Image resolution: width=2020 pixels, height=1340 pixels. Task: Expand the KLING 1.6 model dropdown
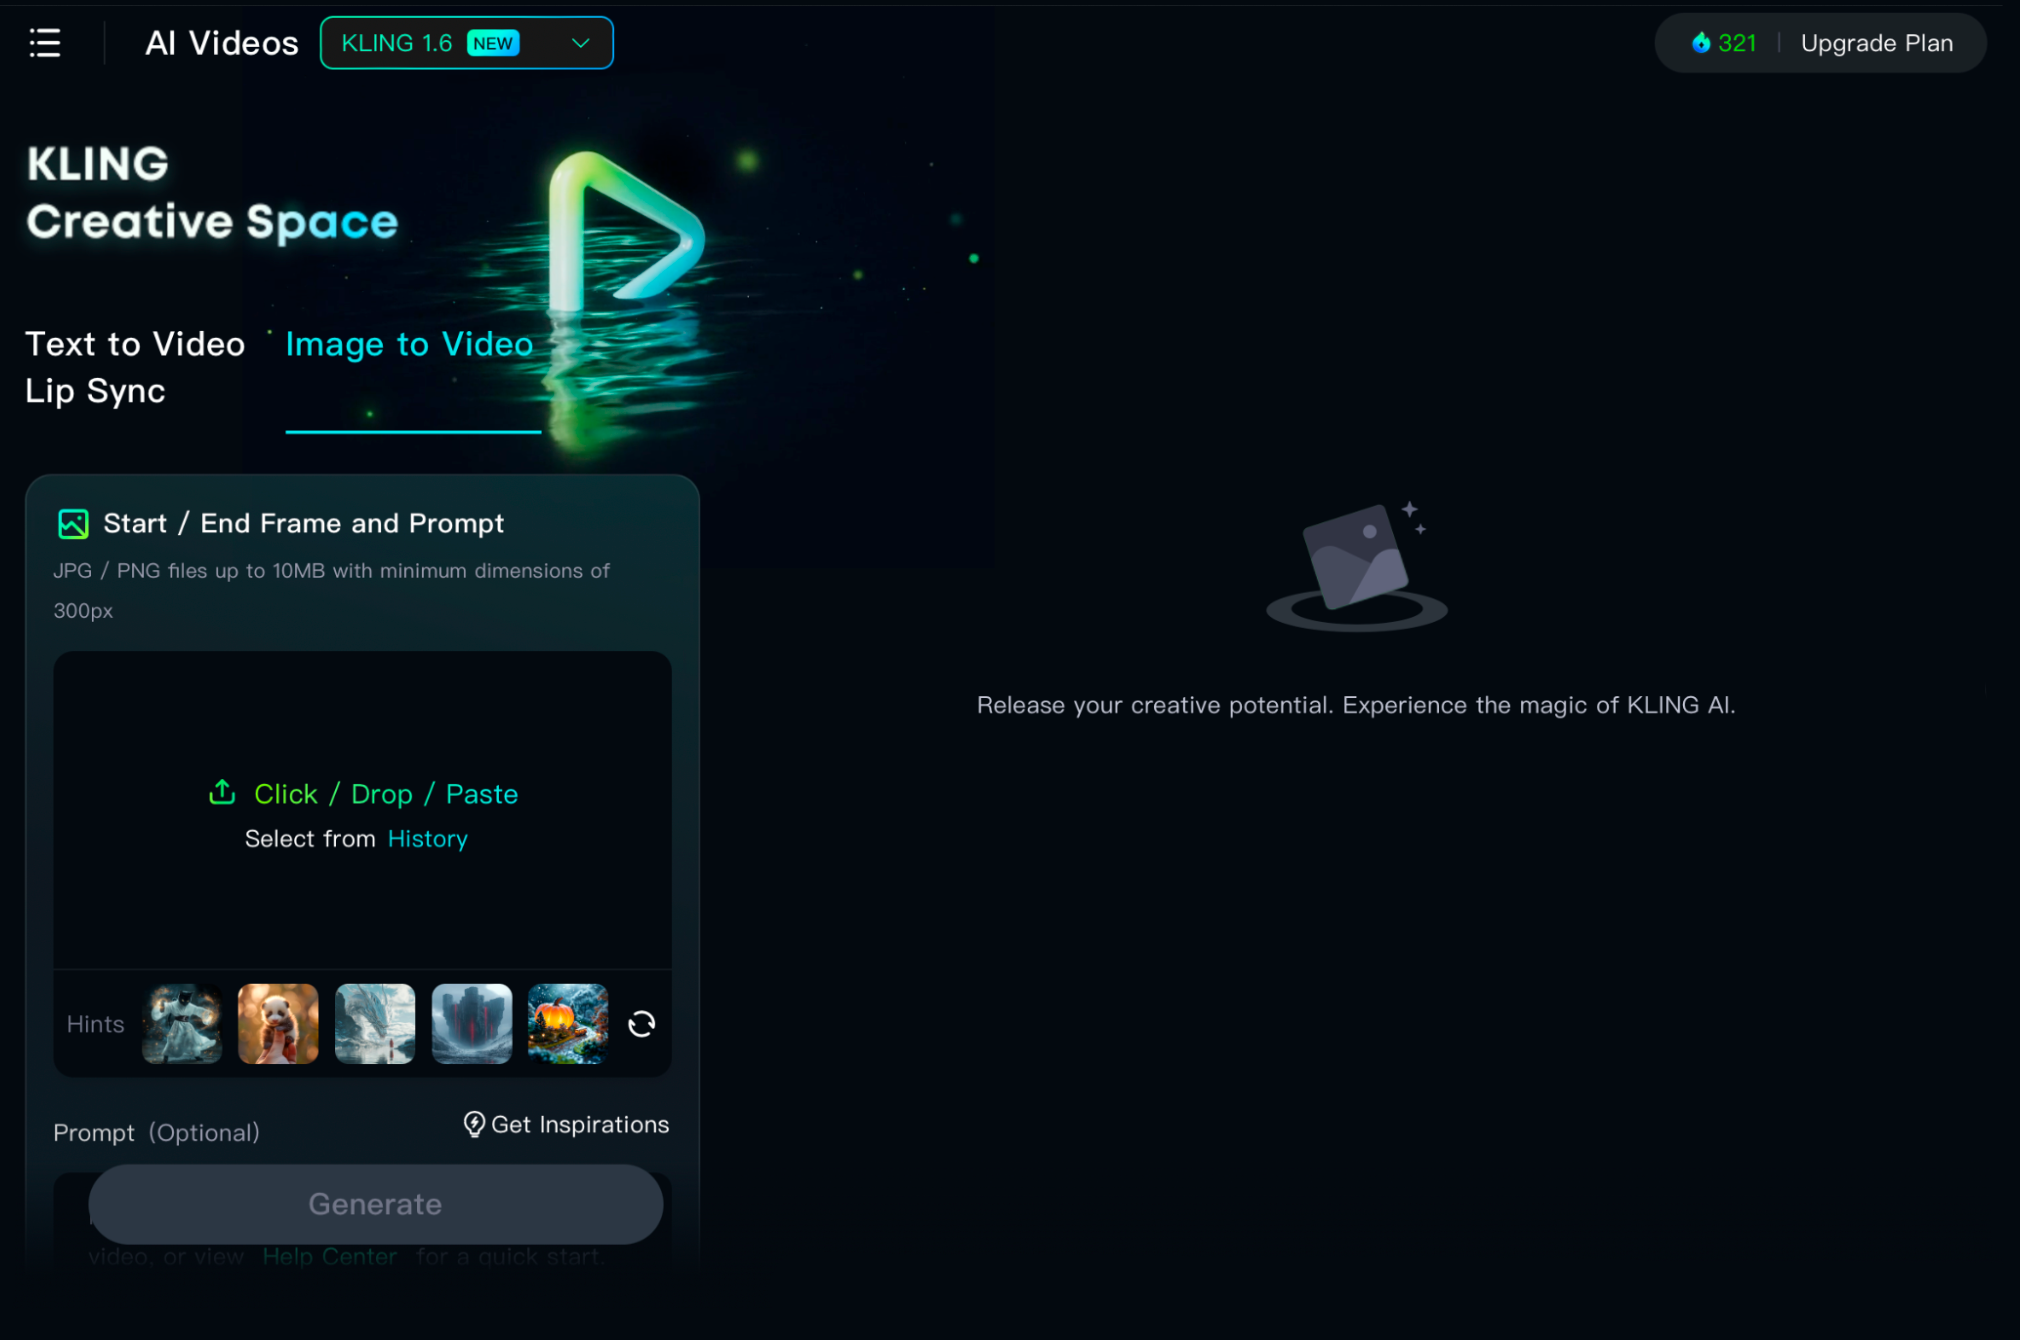tap(466, 43)
